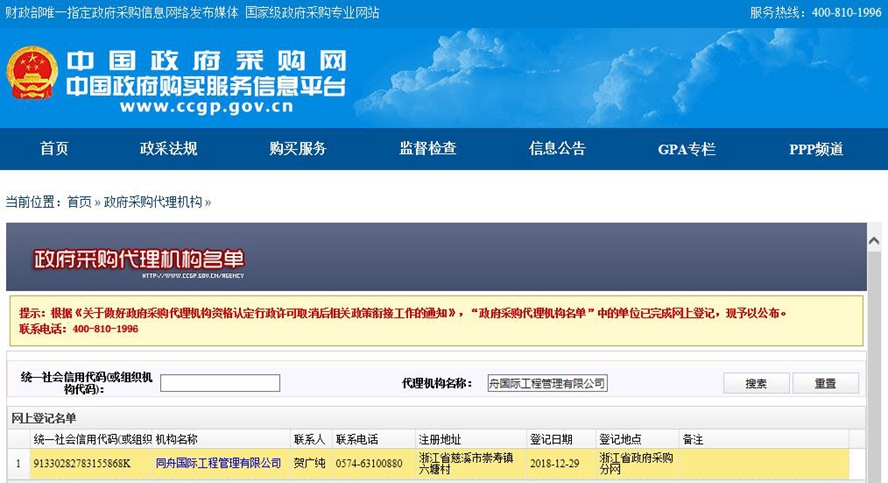
Task: Open the 政采法规 navigation item
Action: (x=169, y=148)
